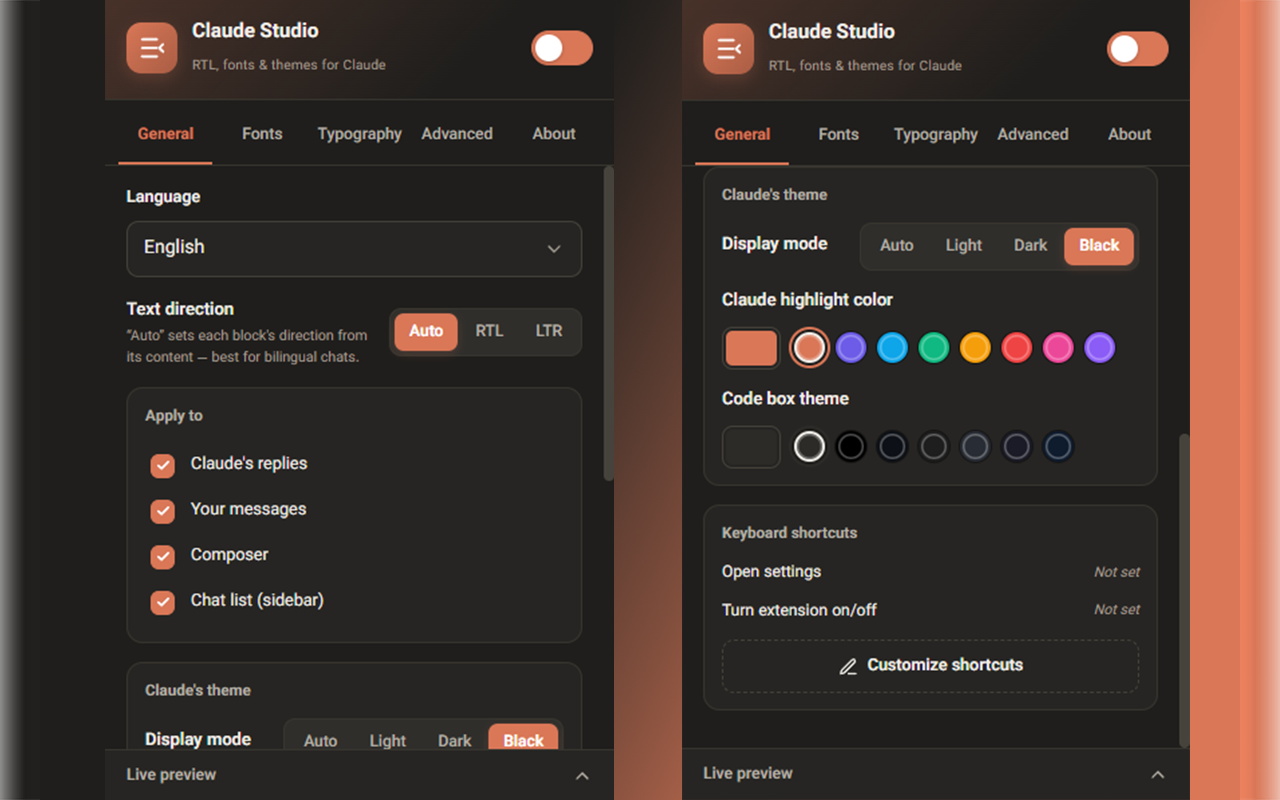Viewport: 1280px width, 800px height.
Task: Select Auto display mode in the right panel
Action: click(x=897, y=246)
